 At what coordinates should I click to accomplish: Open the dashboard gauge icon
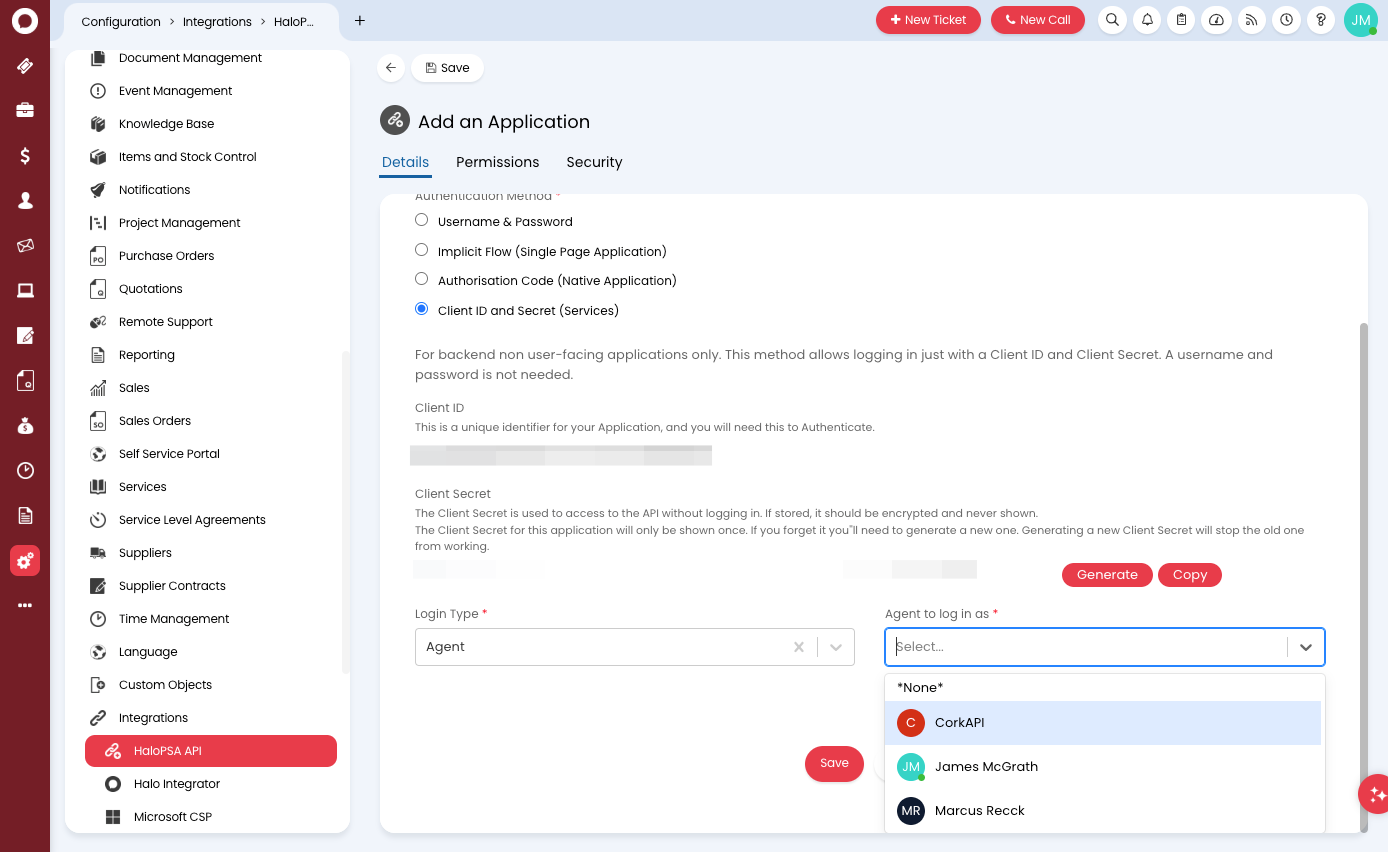click(1217, 20)
